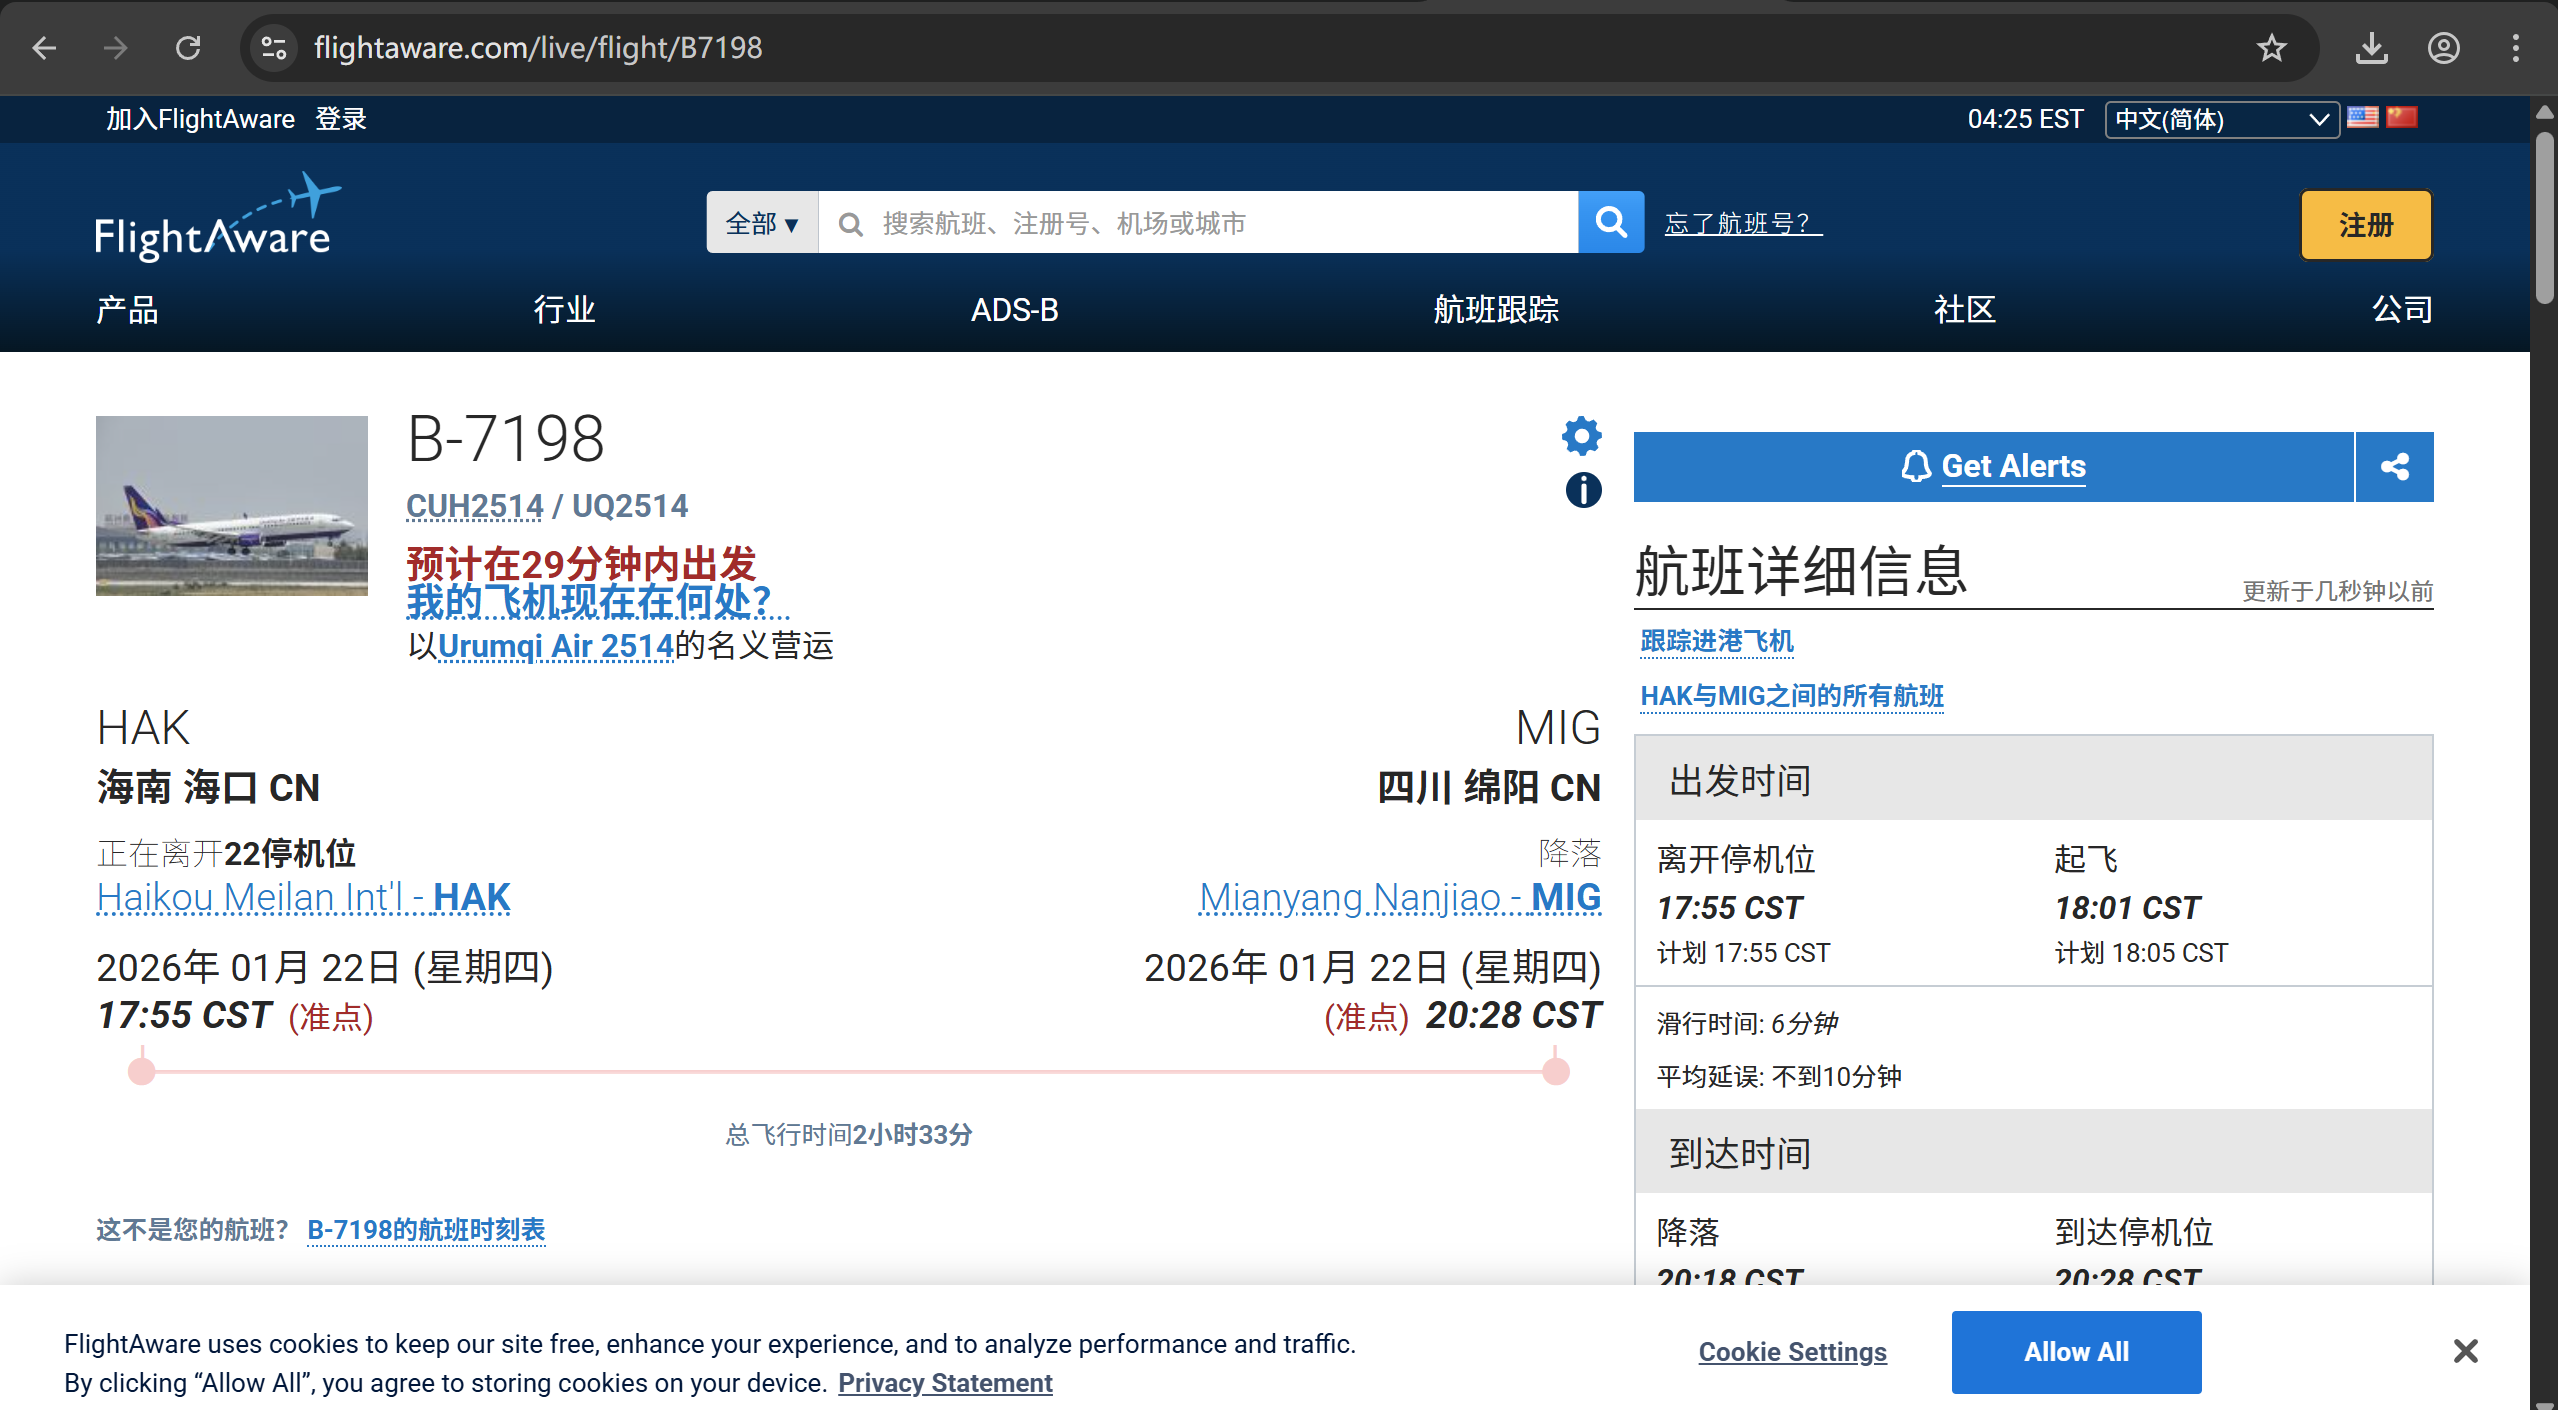Click the 平均延误: 不到10分钟 text
The image size is (2558, 1410).
[x=1779, y=1076]
